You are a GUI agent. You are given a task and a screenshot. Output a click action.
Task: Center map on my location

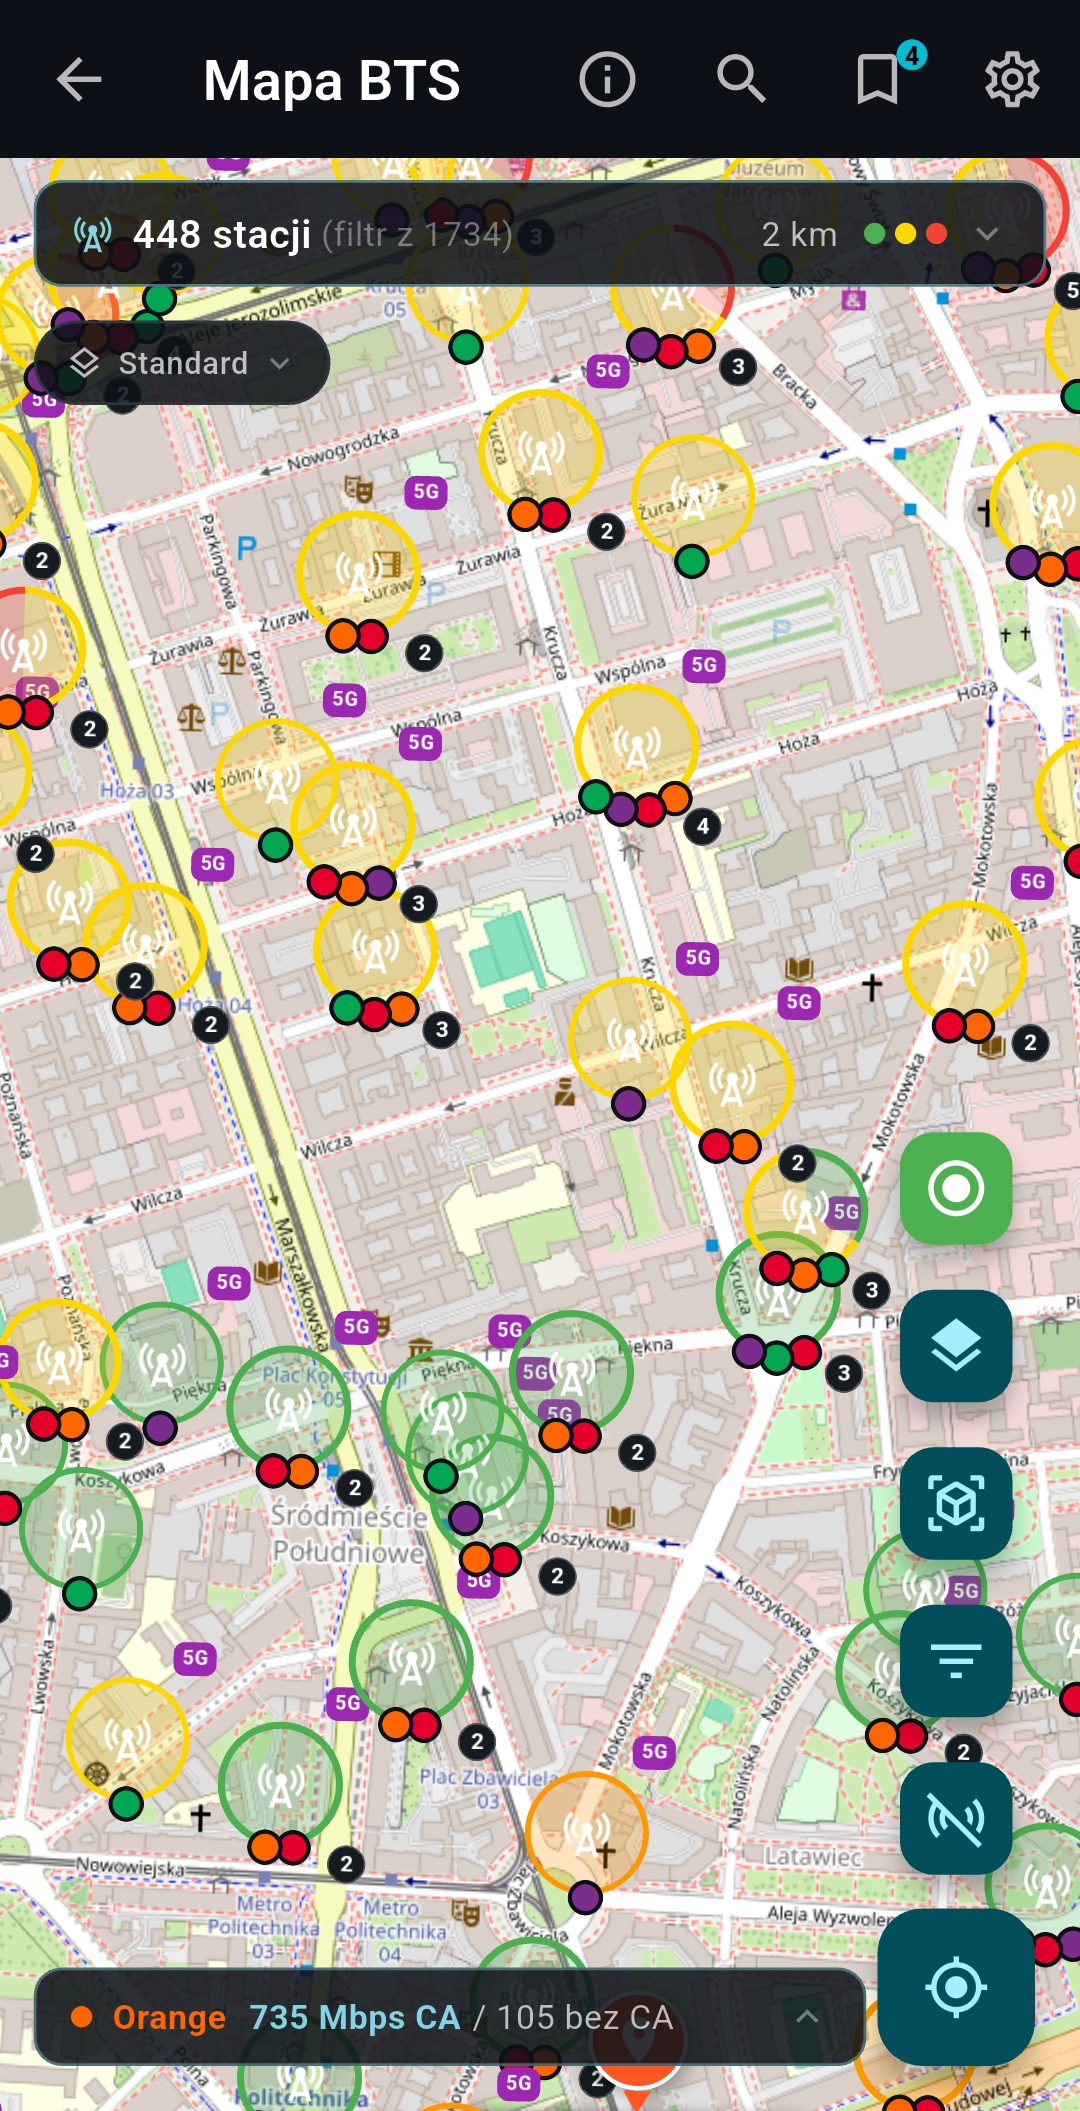point(956,1986)
